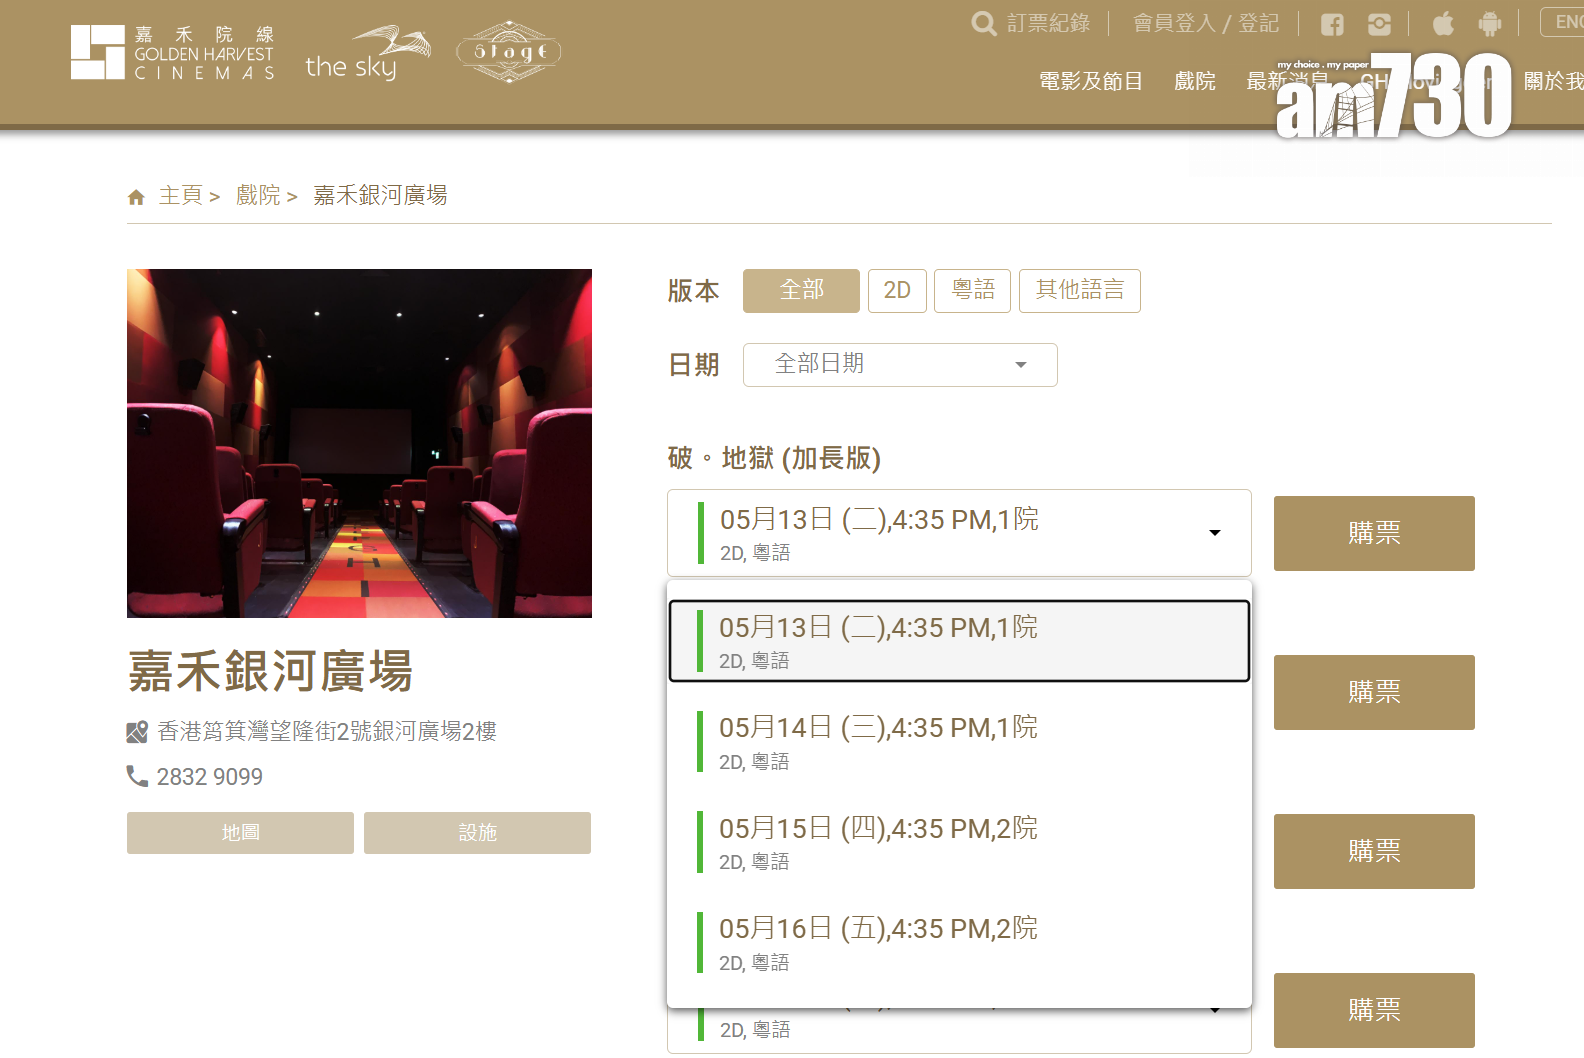Open the 電影及節目 menu
The width and height of the screenshot is (1584, 1058).
(1090, 82)
